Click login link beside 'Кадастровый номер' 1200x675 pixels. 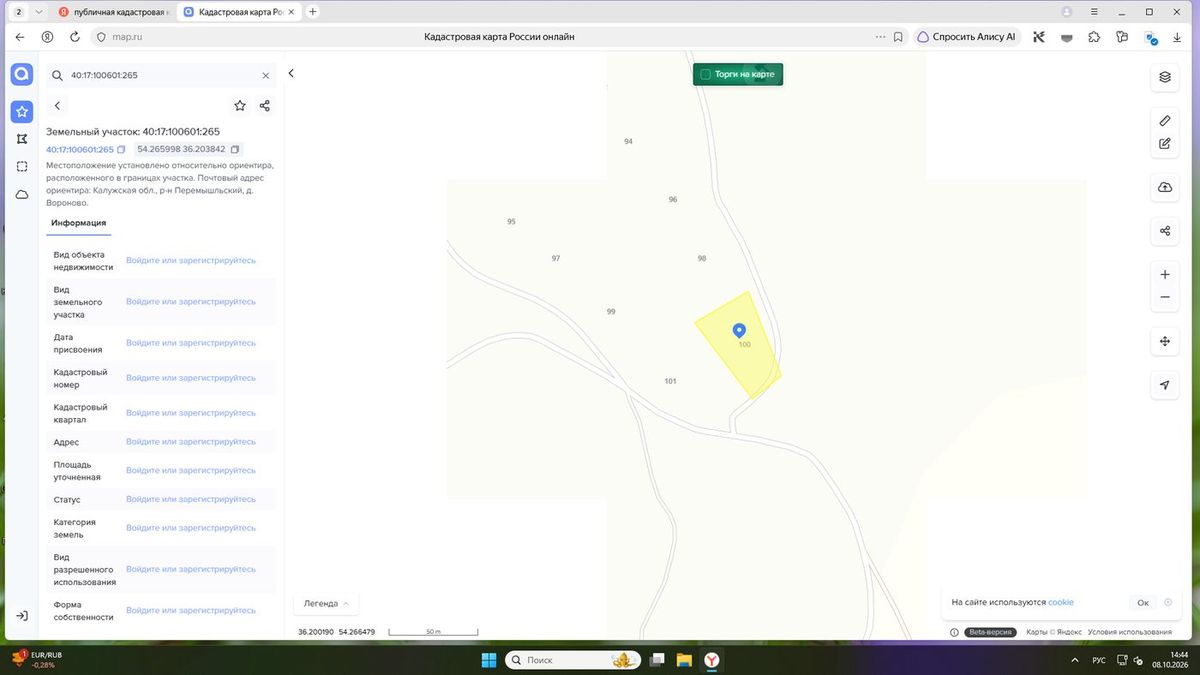(191, 378)
